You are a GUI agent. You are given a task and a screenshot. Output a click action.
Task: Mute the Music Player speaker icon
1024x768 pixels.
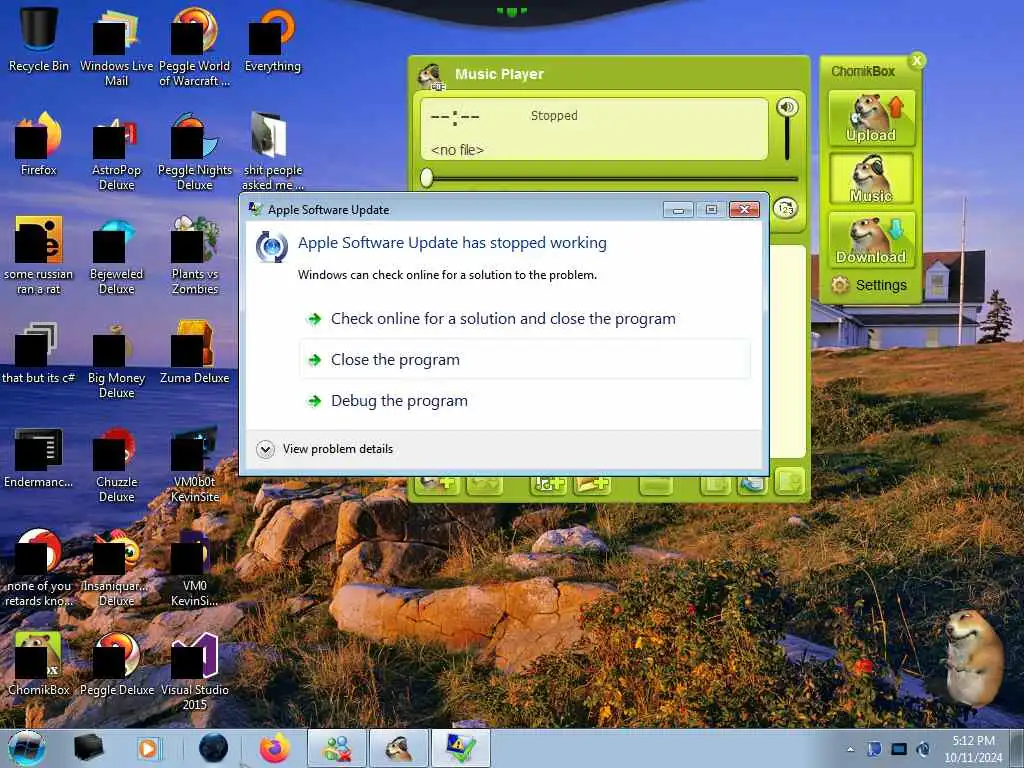(x=787, y=107)
